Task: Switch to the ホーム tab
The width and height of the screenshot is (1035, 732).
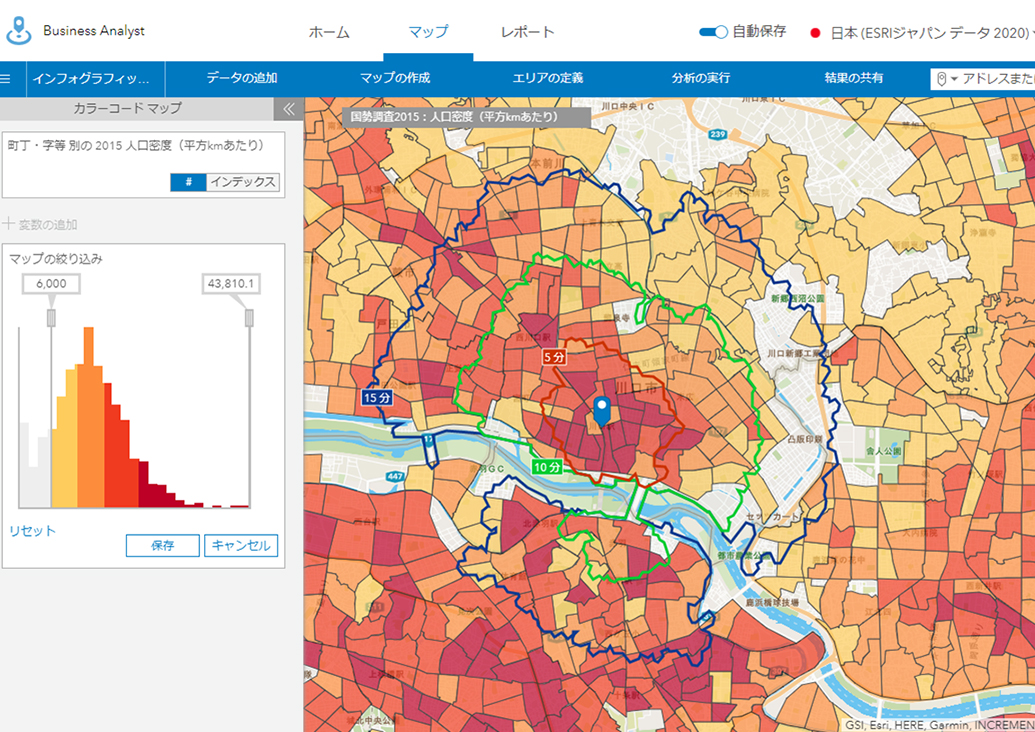Action: pos(329,32)
